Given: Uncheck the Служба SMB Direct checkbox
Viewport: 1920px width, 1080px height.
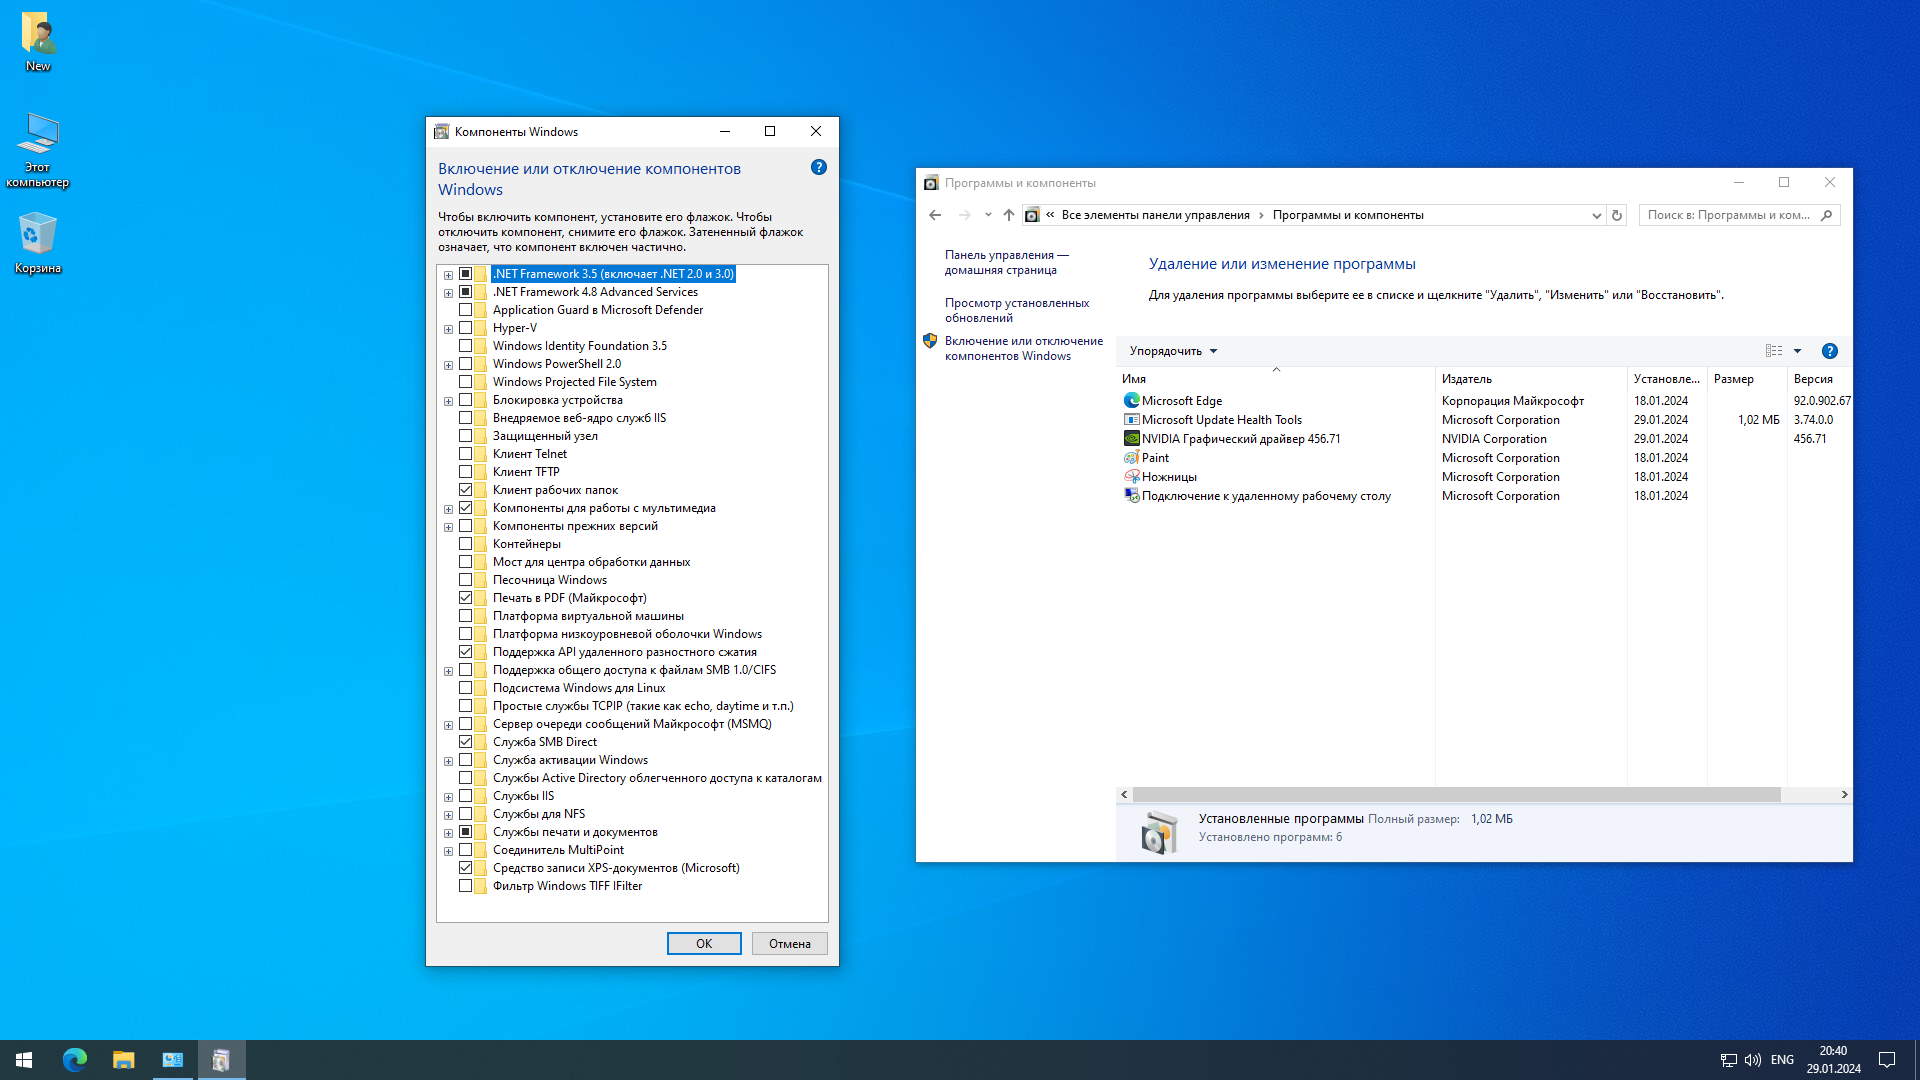Looking at the screenshot, I should point(465,742).
